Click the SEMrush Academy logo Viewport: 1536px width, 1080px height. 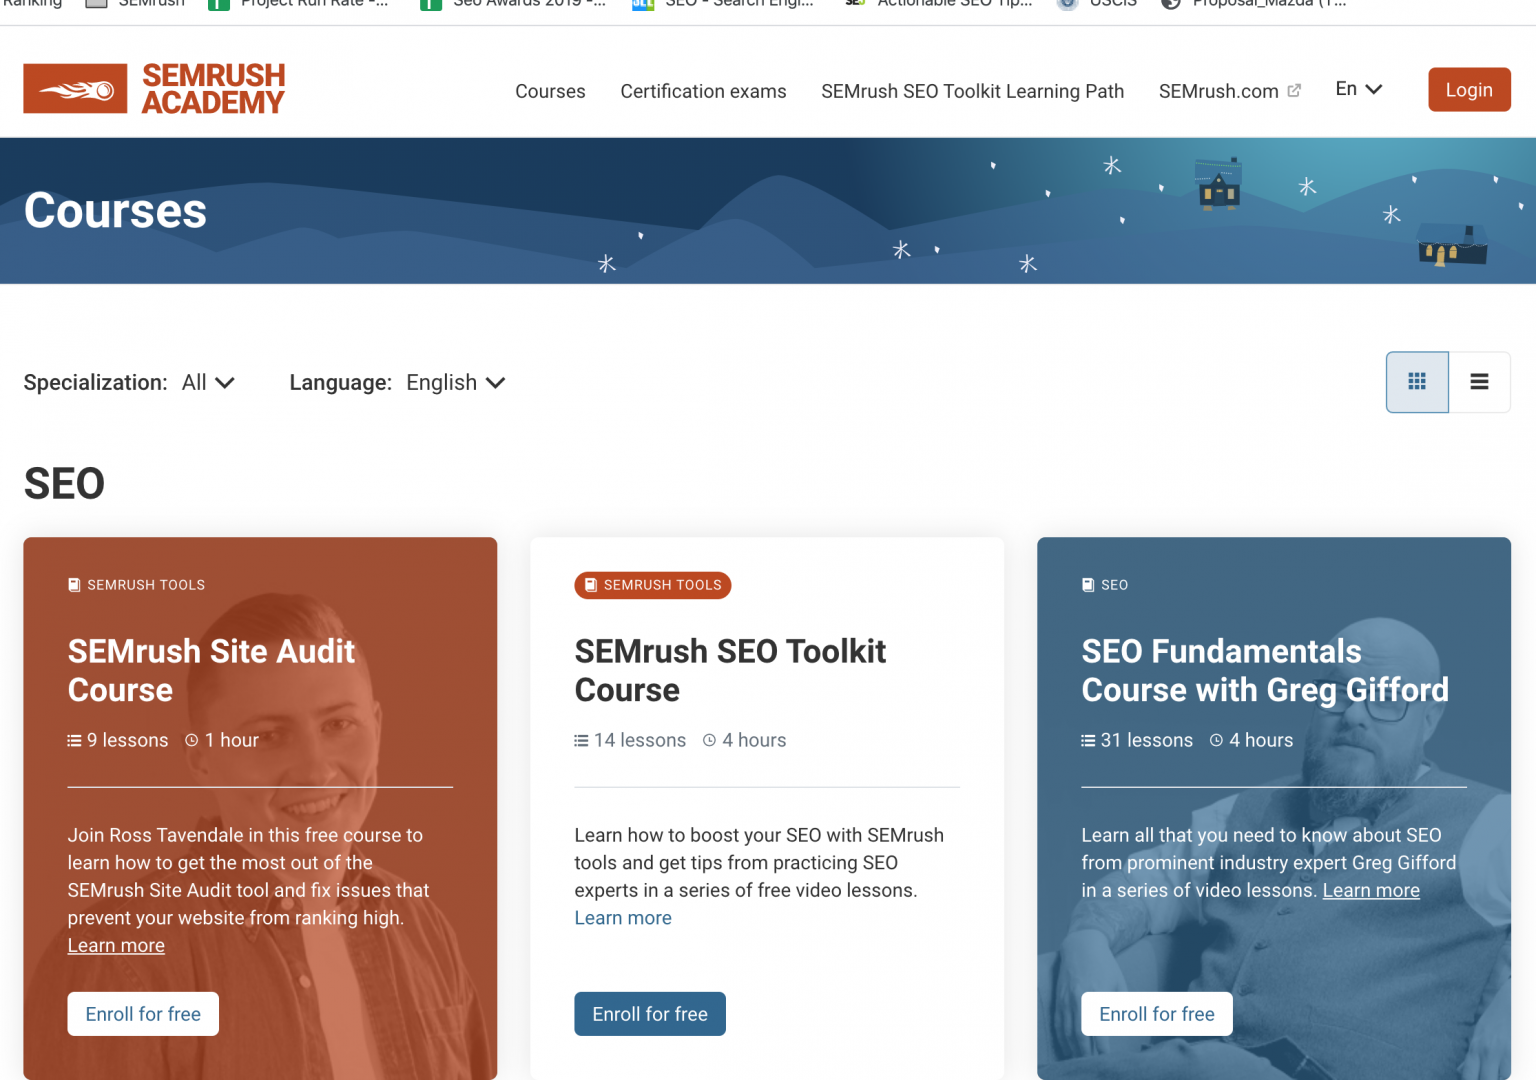[154, 89]
